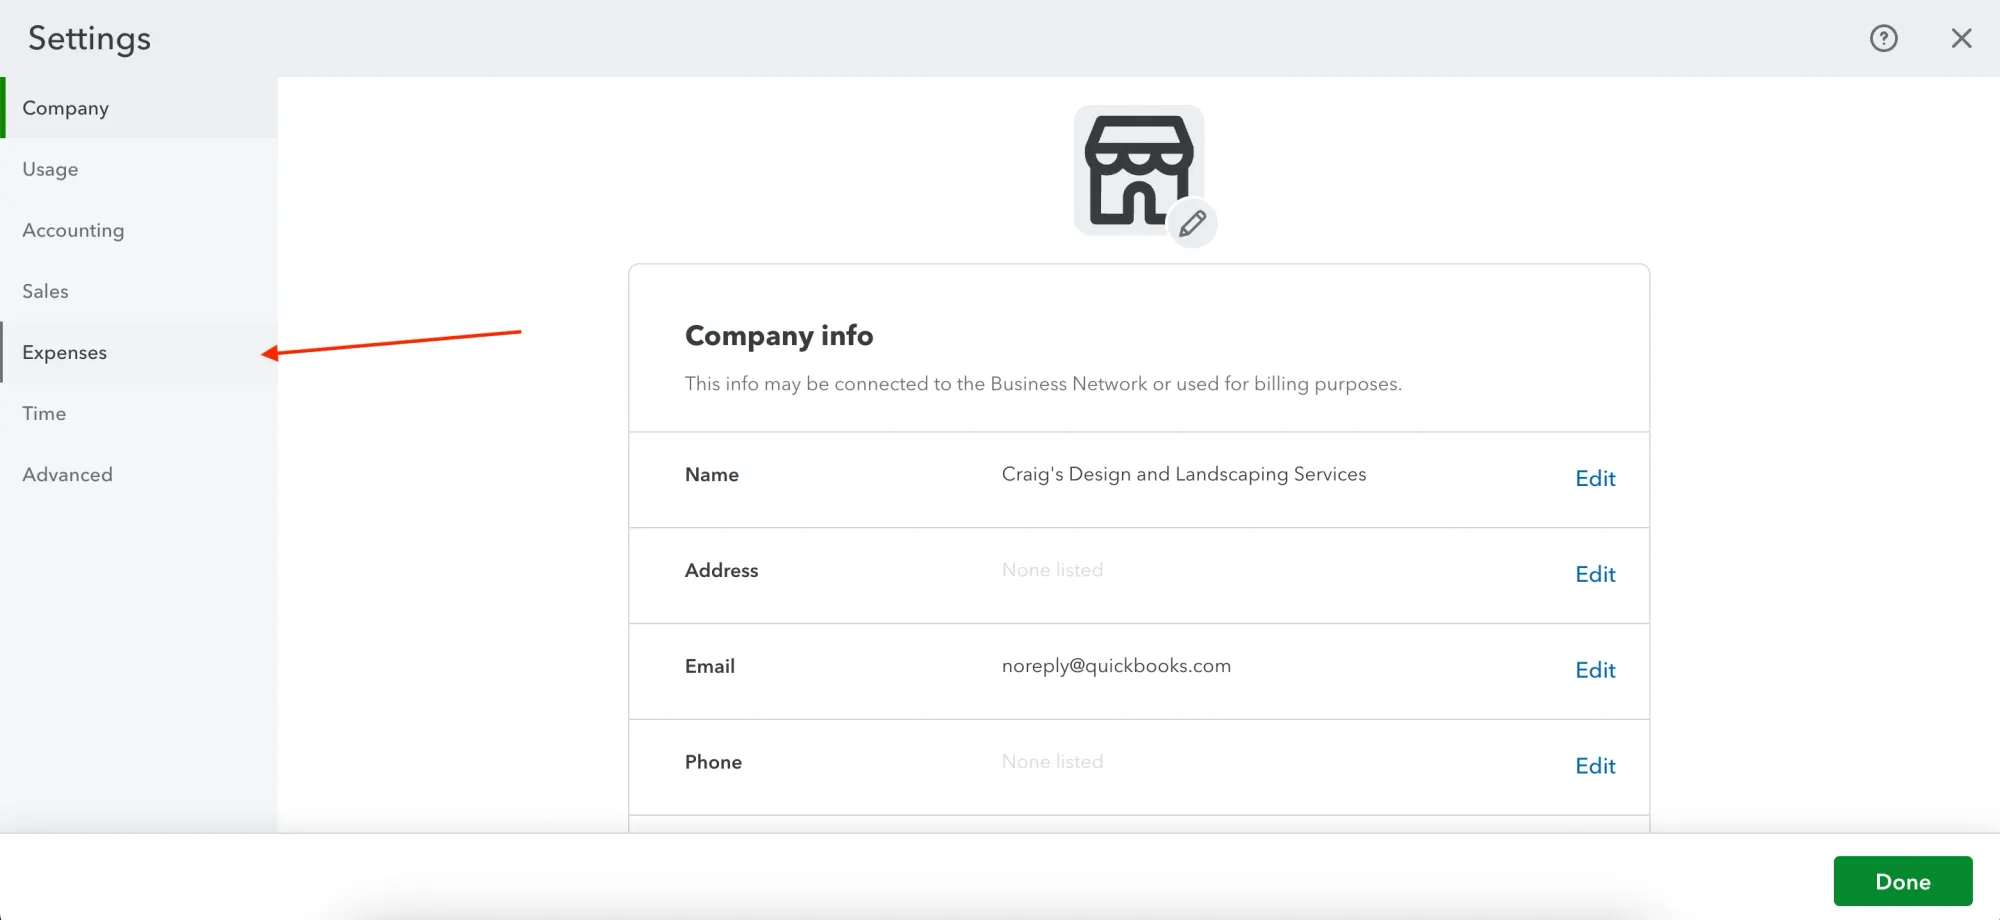This screenshot has width=2000, height=920.
Task: Open the Usage settings section
Action: (50, 169)
